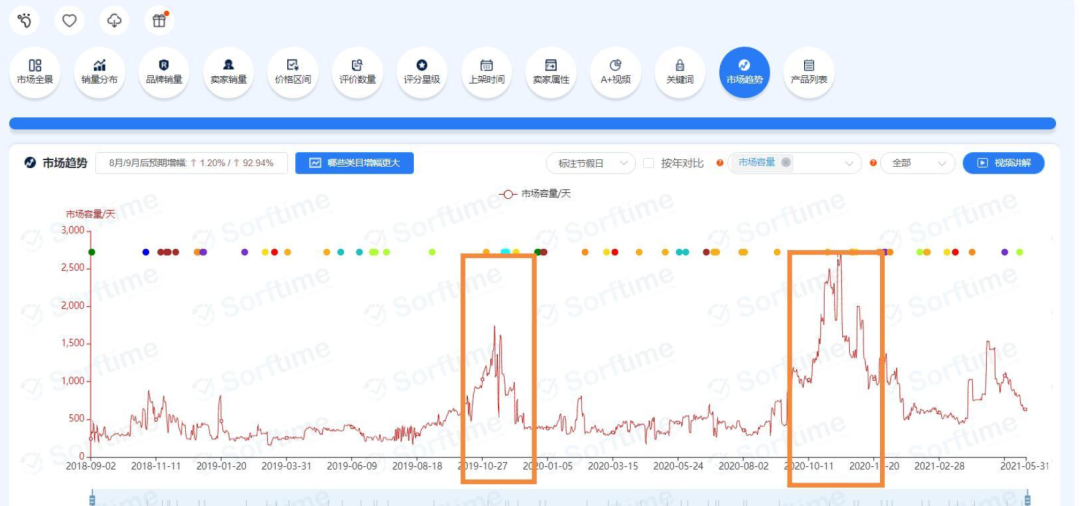Click the 2019-01-20 axis date label
Image resolution: width=1080 pixels, height=506 pixels.
221,466
